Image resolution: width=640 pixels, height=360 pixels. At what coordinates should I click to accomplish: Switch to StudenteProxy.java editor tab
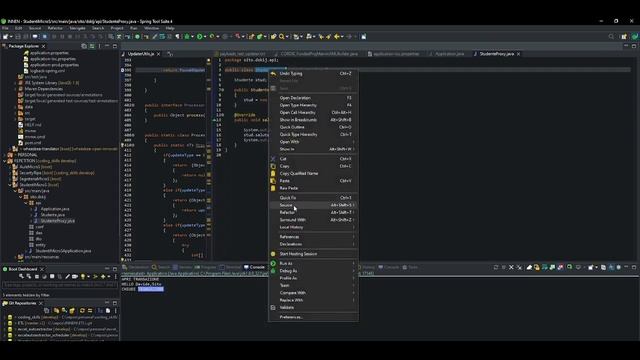coord(496,54)
